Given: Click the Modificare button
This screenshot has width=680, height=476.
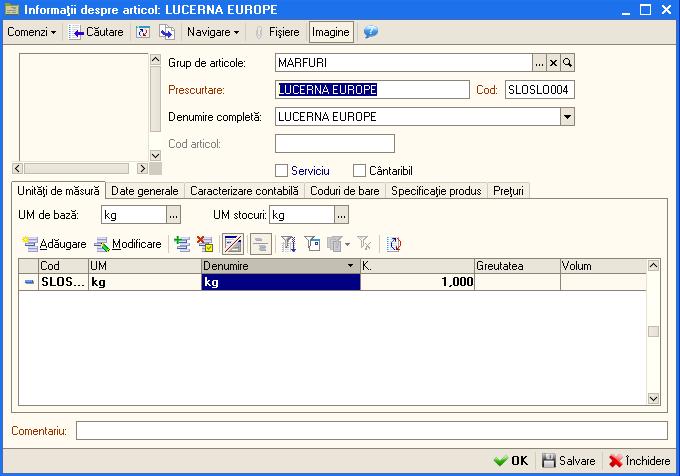Looking at the screenshot, I should pos(128,244).
